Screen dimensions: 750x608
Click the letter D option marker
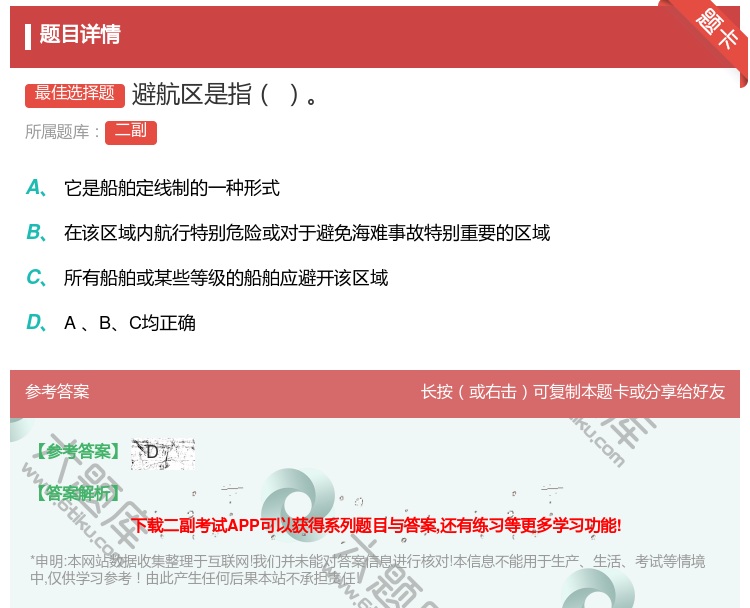36,322
